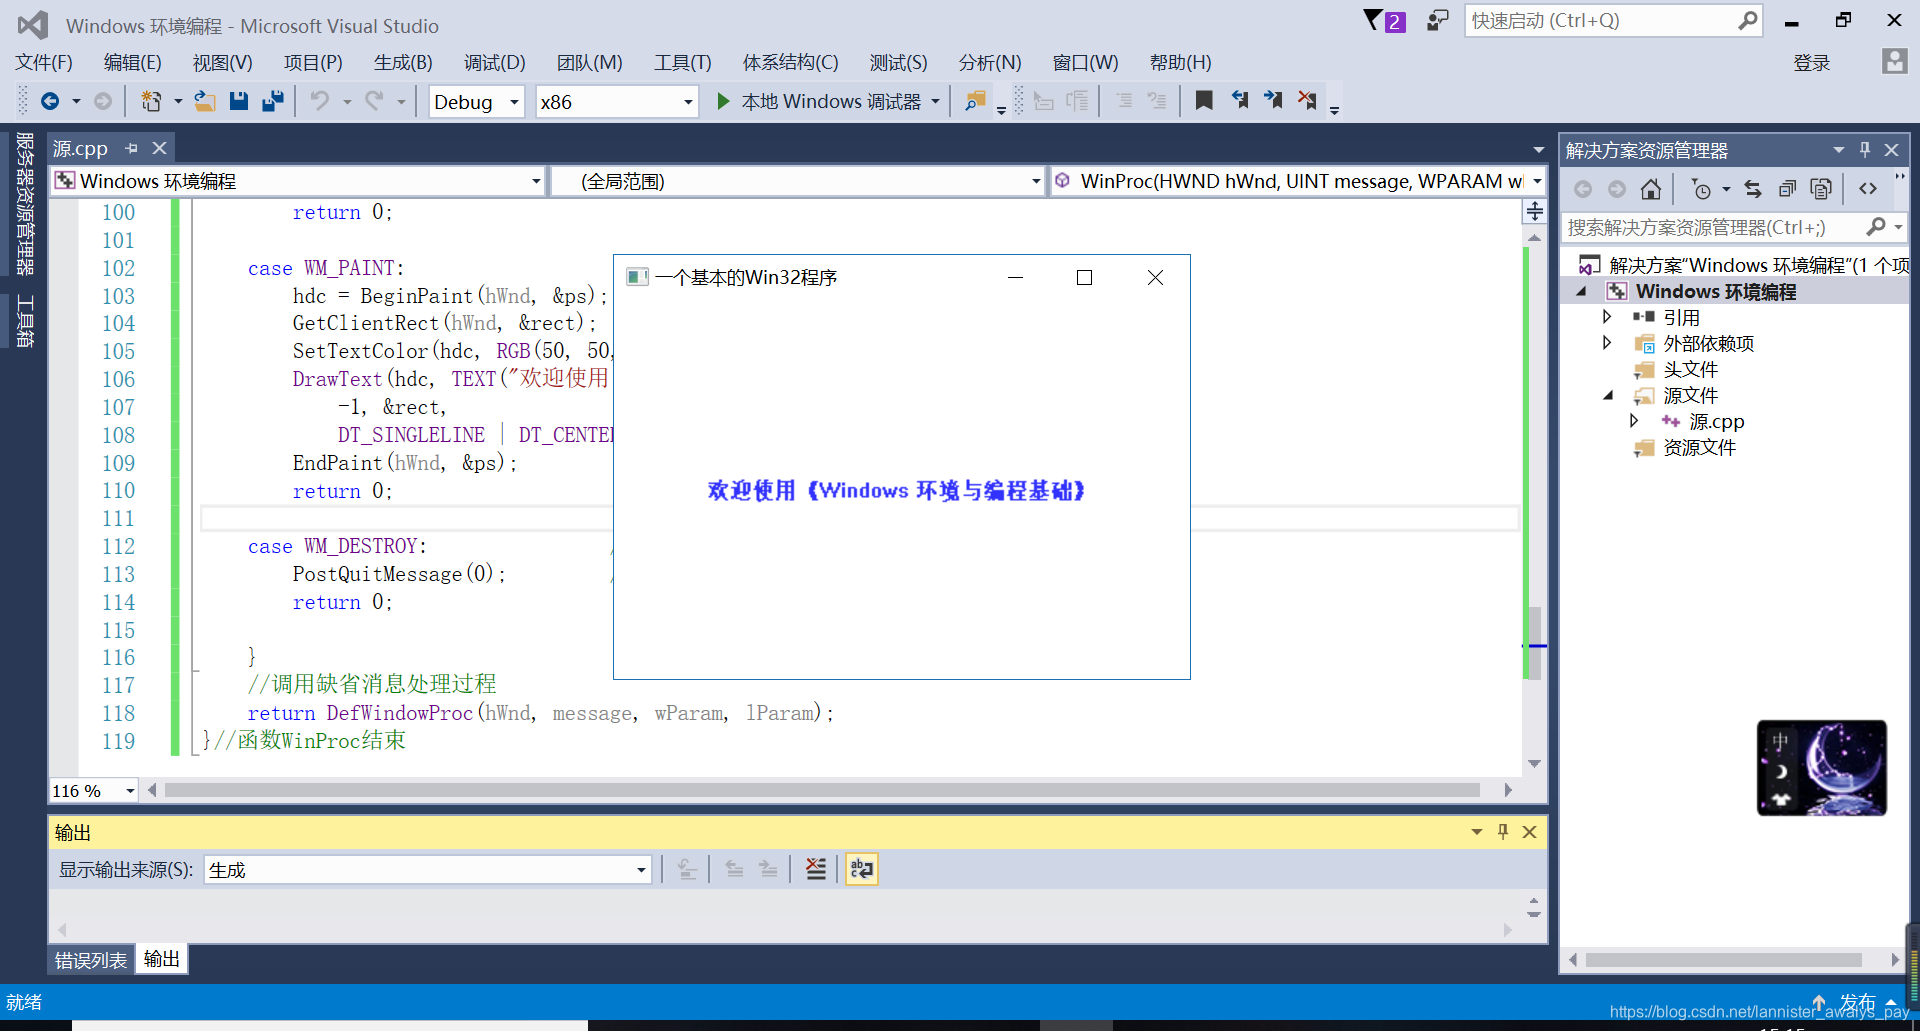Click the Navigate Backward arrow icon
Screen dimensions: 1920x1031
point(52,100)
